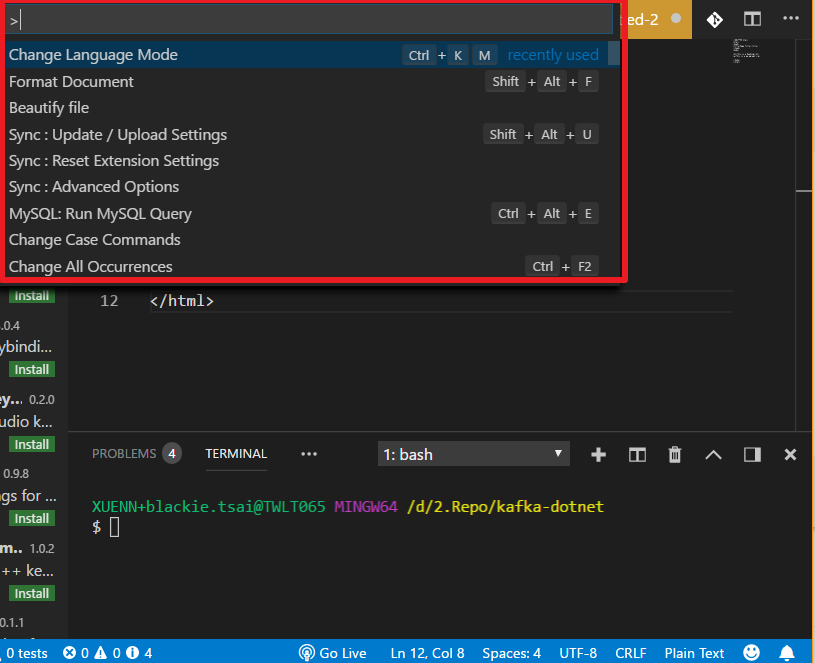Open the editor more actions ellipsis
815x663 pixels.
pos(791,19)
